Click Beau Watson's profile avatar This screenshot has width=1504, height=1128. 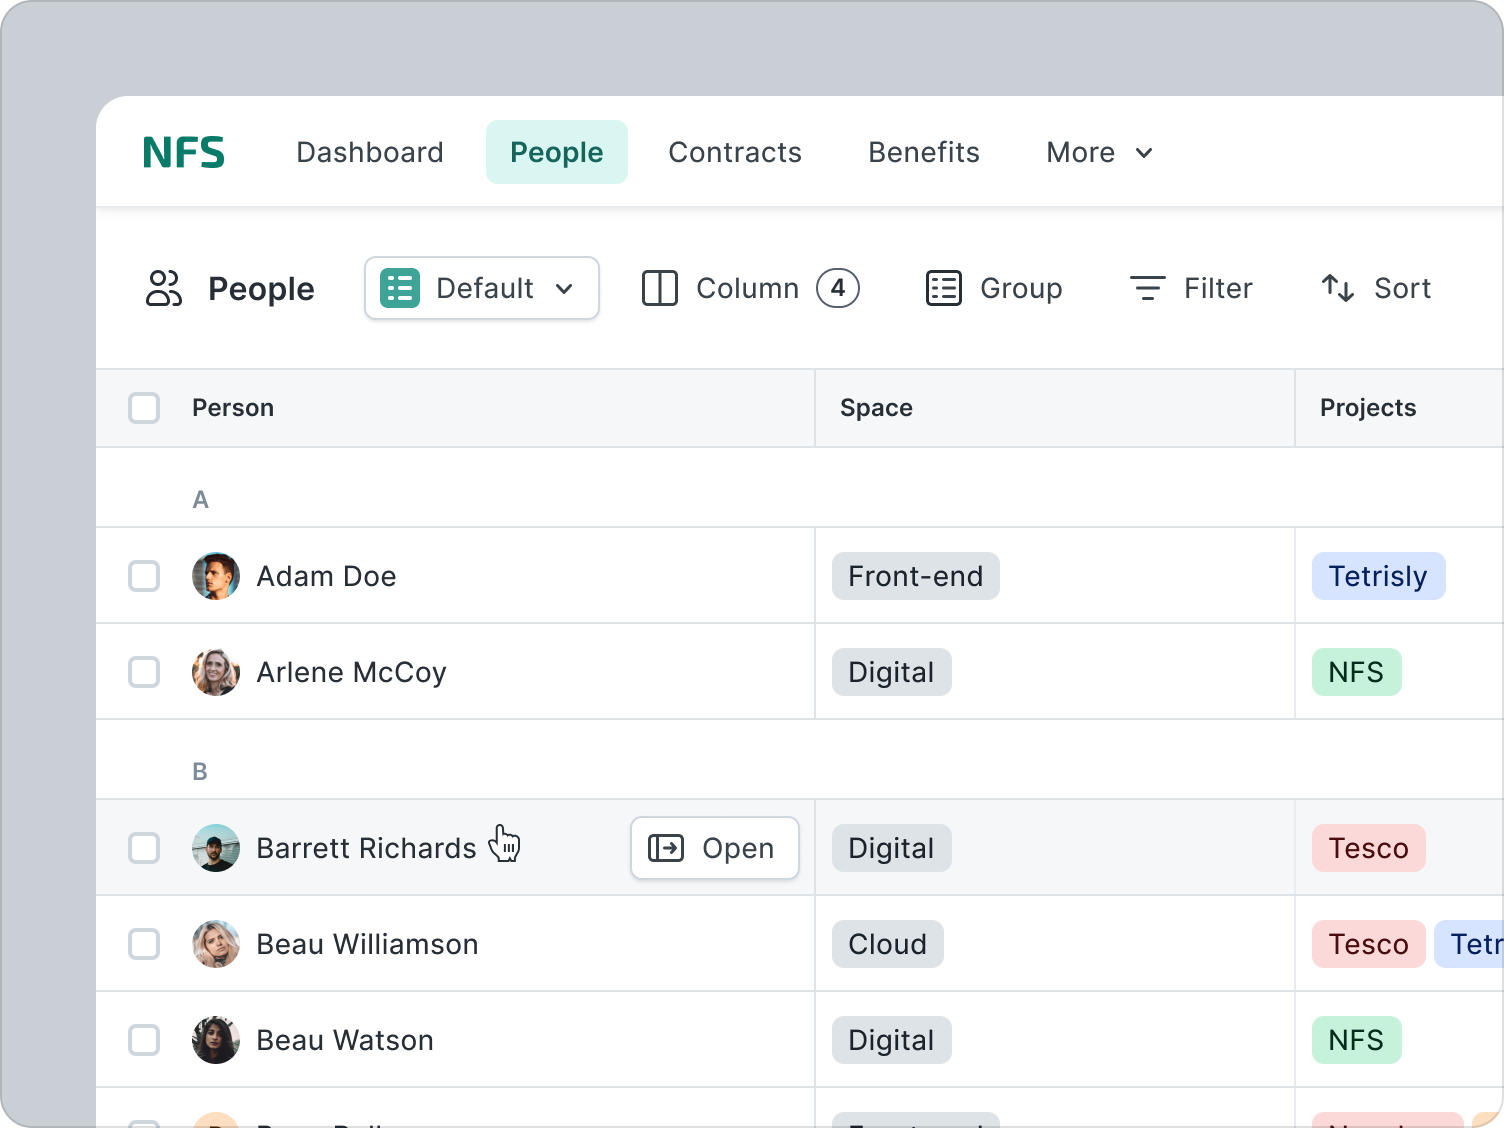point(216,1040)
